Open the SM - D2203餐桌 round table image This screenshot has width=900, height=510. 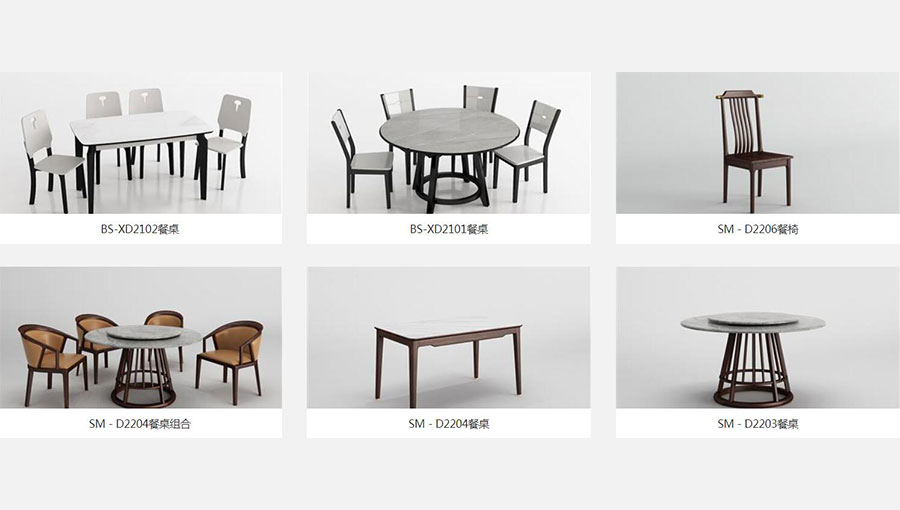point(758,337)
